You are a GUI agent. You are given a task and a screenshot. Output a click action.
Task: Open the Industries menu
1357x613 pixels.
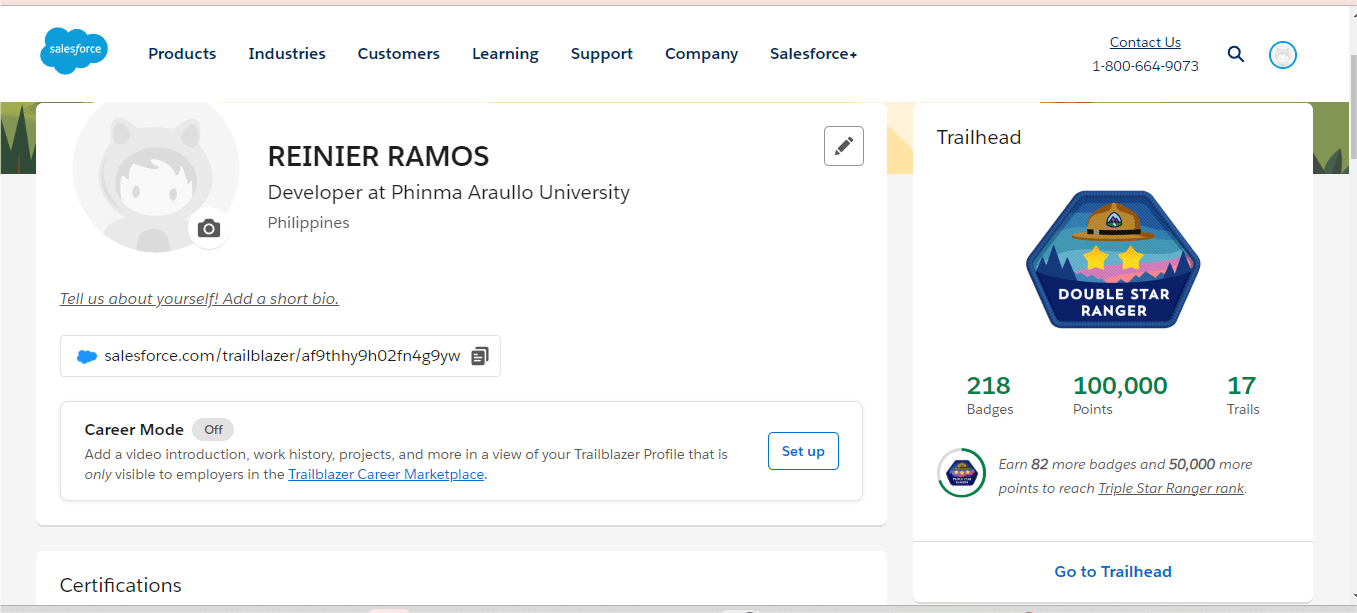point(287,54)
